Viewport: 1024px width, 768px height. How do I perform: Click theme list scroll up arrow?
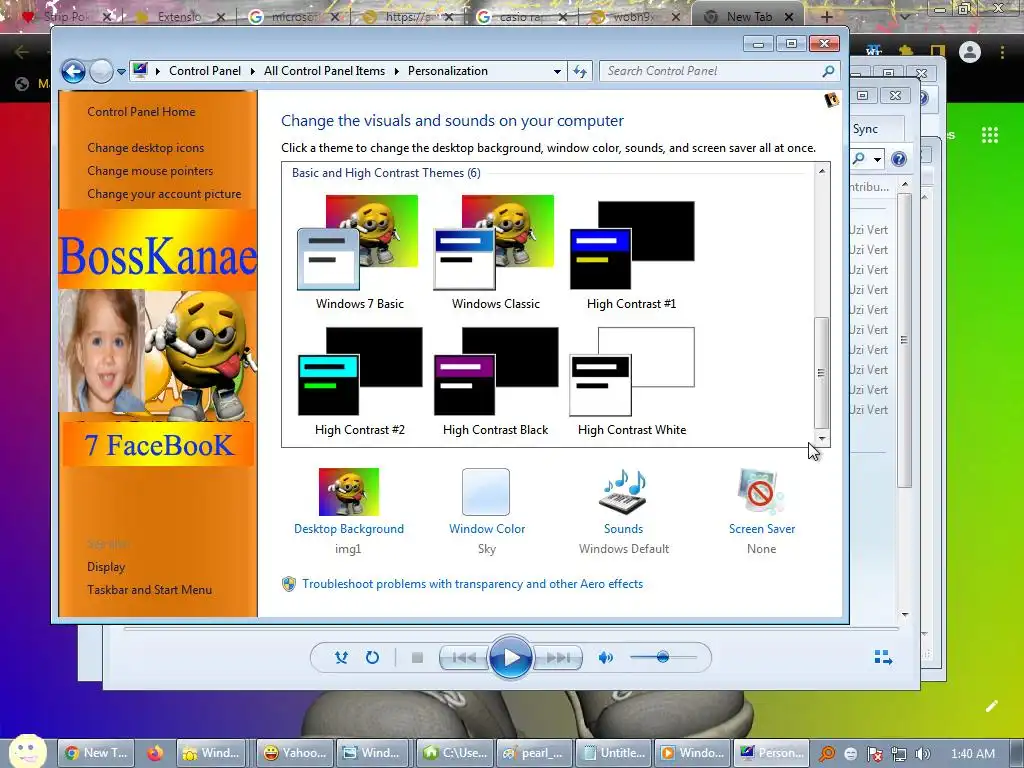[x=822, y=170]
